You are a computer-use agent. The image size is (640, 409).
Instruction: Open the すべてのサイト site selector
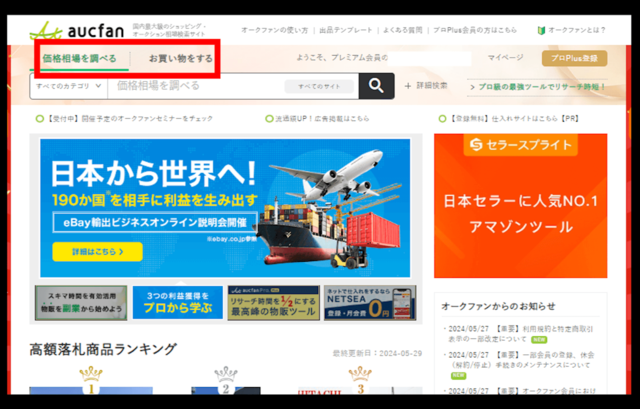pyautogui.click(x=318, y=87)
